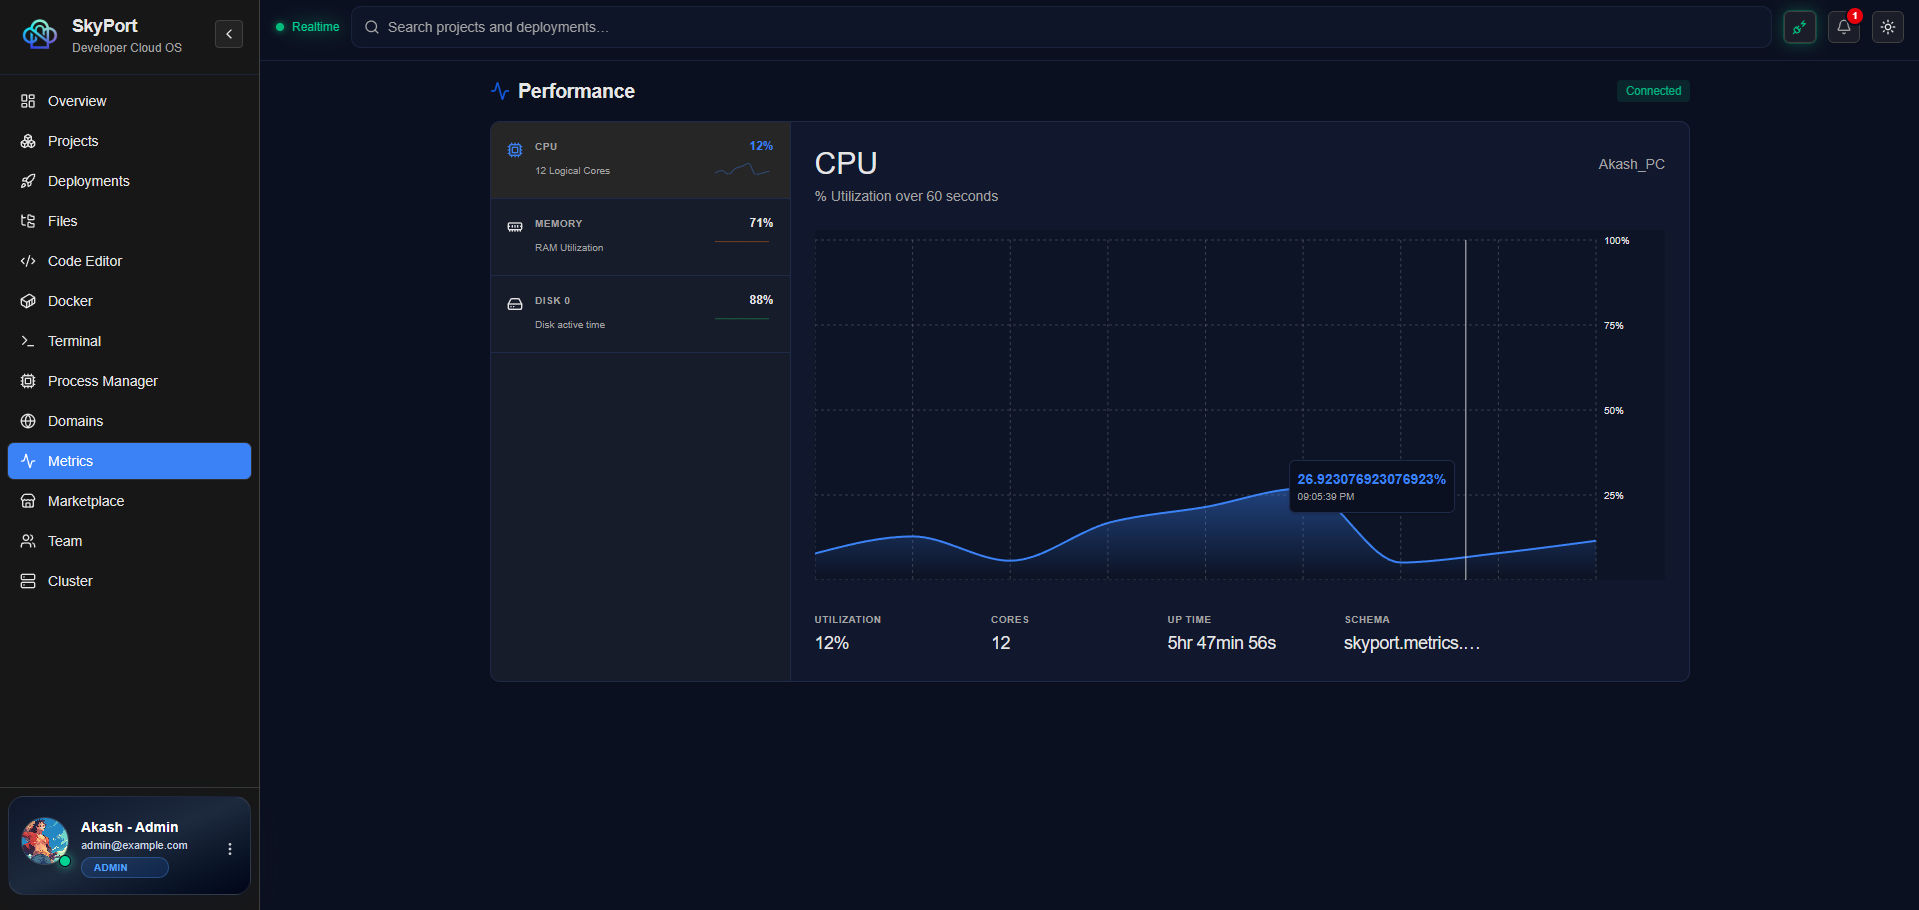Click the Domains globe icon
This screenshot has height=910, width=1919.
pos(28,421)
